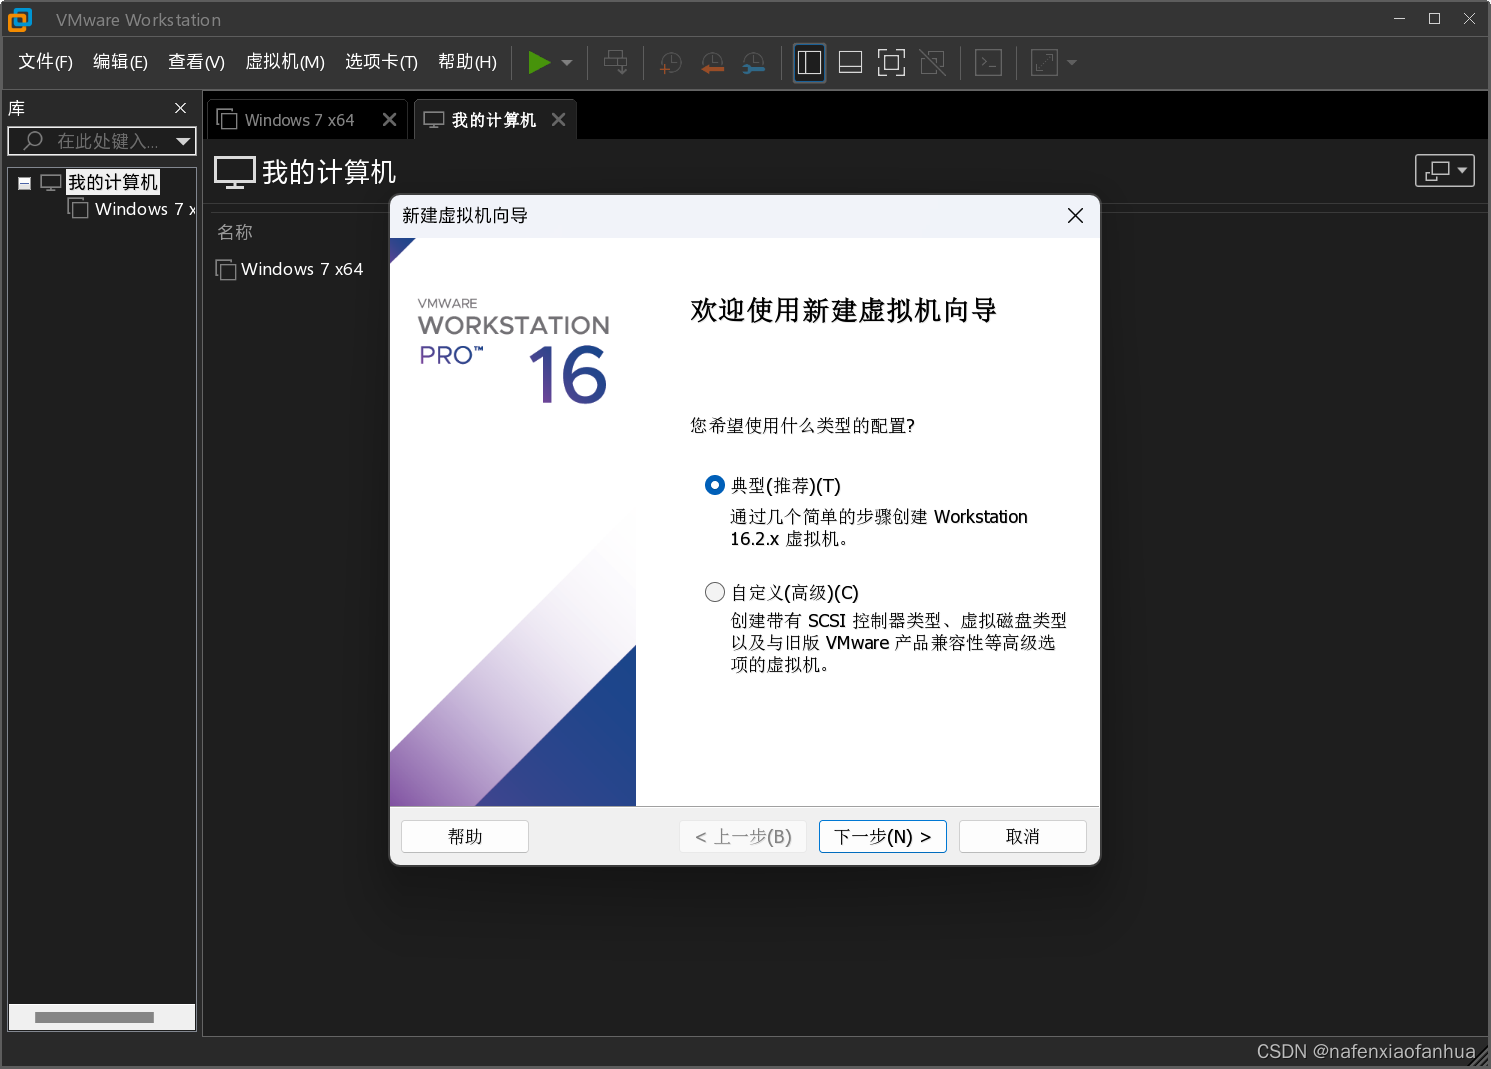The width and height of the screenshot is (1491, 1069).
Task: Toggle the Show Library sidebar icon
Action: 810,63
